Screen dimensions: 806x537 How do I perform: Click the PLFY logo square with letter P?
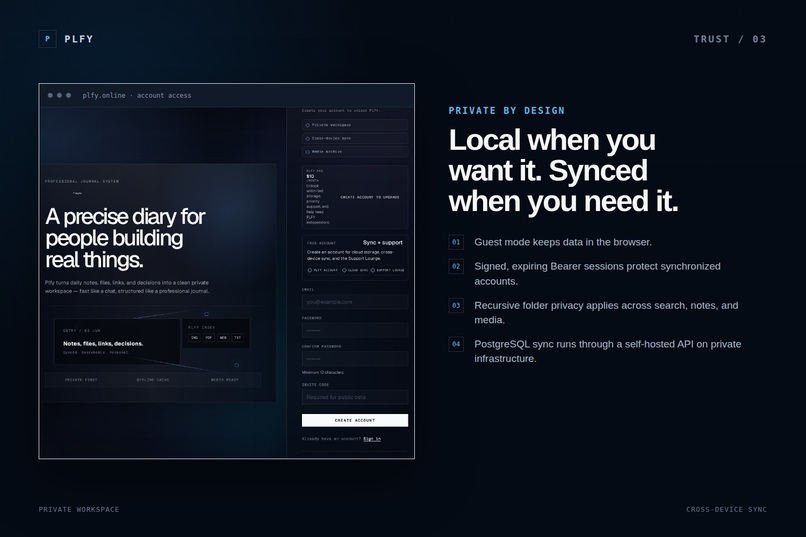(x=47, y=39)
